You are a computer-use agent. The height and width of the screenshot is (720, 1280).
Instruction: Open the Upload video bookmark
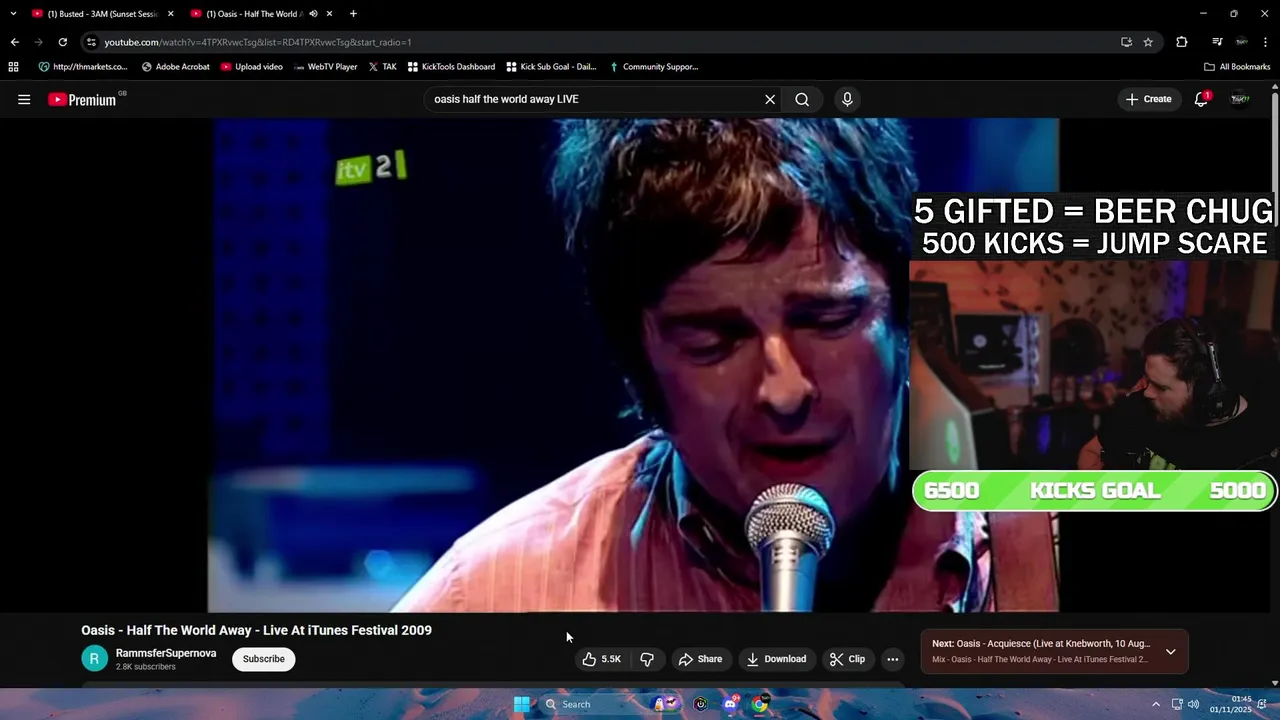pos(252,67)
